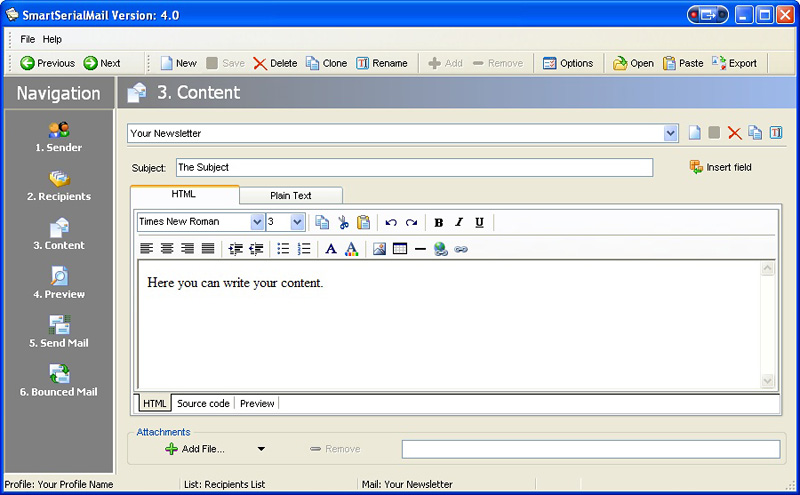Navigate to 6. Bounced Mail

tap(59, 381)
